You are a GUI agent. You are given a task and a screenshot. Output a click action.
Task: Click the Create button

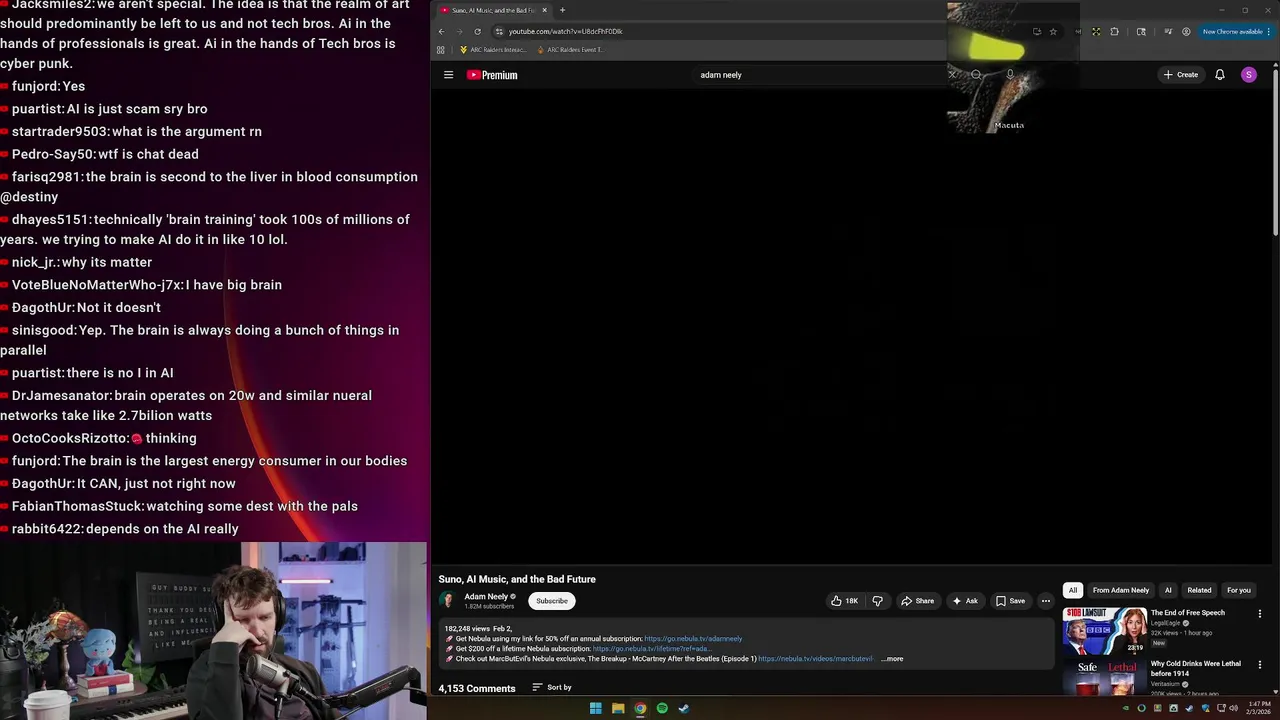coord(1180,75)
